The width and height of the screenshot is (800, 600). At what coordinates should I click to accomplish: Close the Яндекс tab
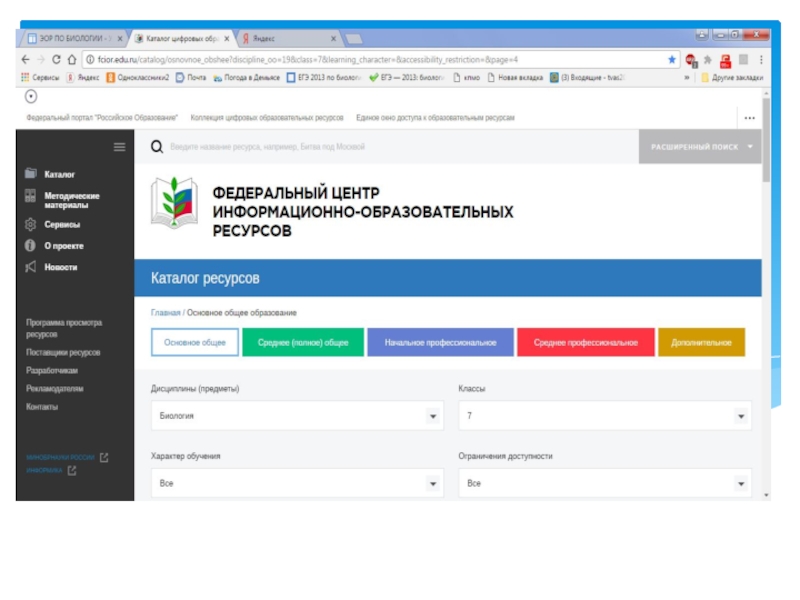click(x=333, y=39)
